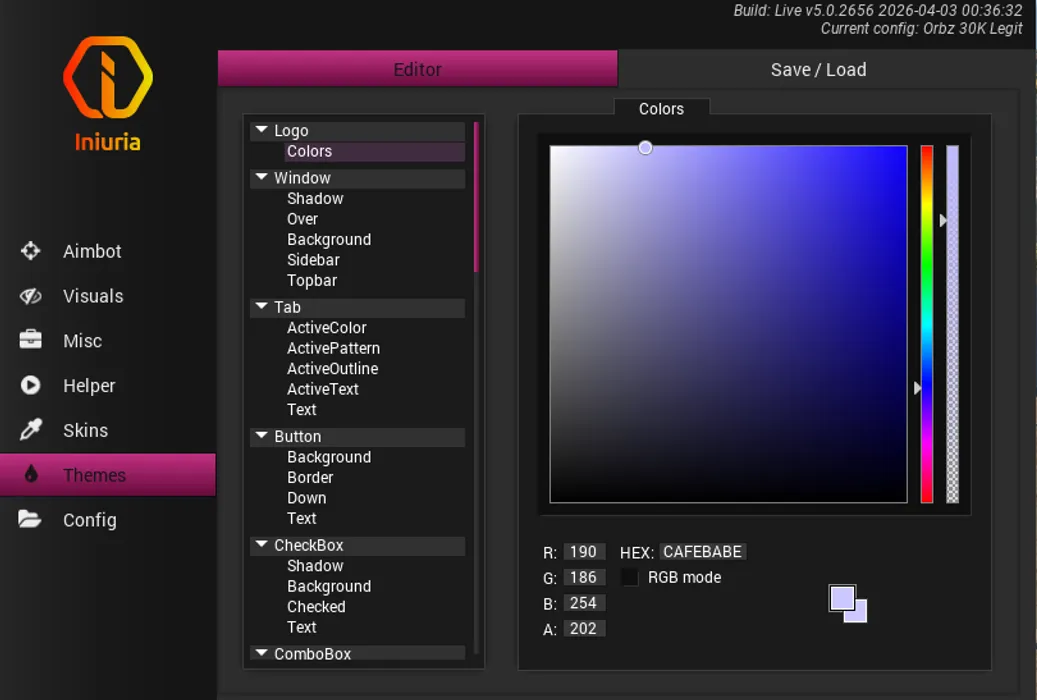Click the Themes droplet icon
This screenshot has width=1037, height=700.
pyautogui.click(x=30, y=474)
